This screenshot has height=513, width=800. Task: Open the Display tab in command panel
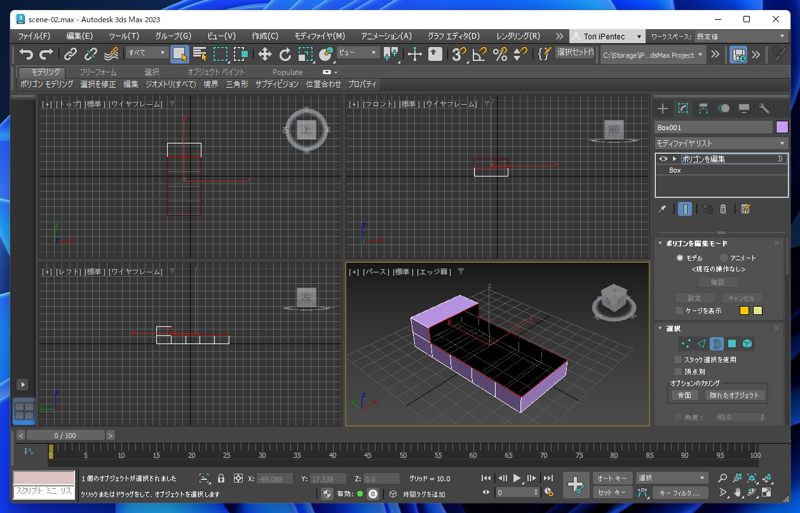click(744, 108)
